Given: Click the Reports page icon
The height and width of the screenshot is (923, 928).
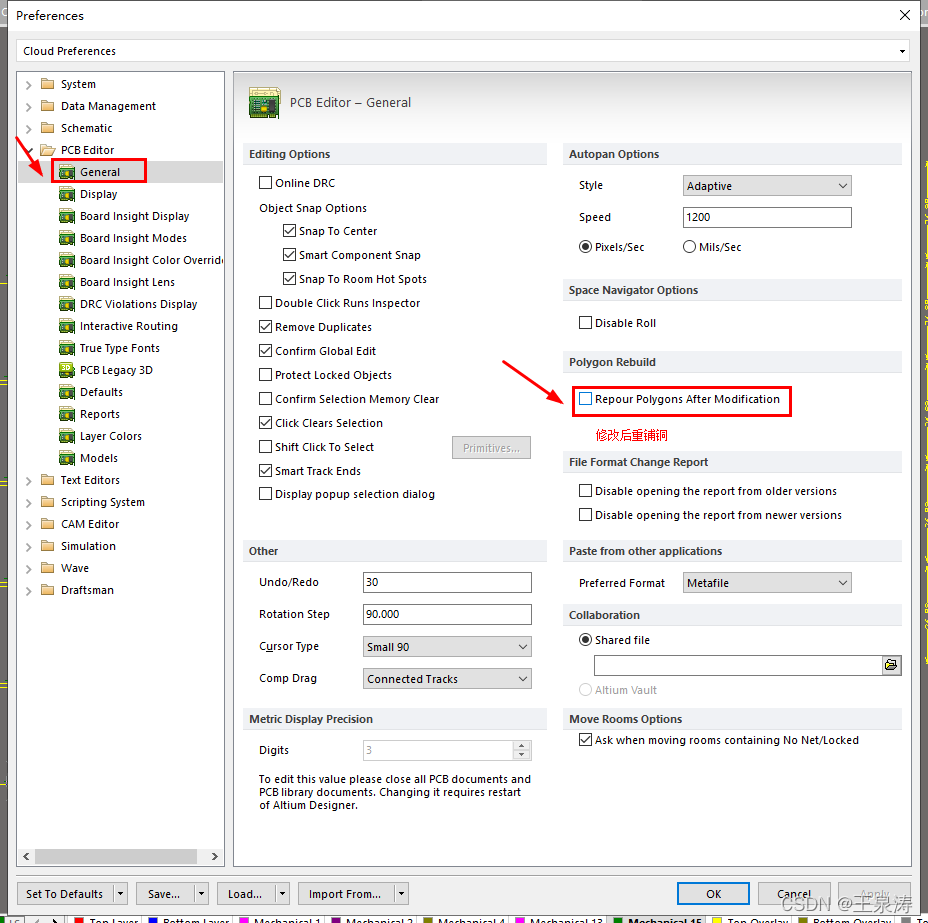Looking at the screenshot, I should tap(67, 414).
